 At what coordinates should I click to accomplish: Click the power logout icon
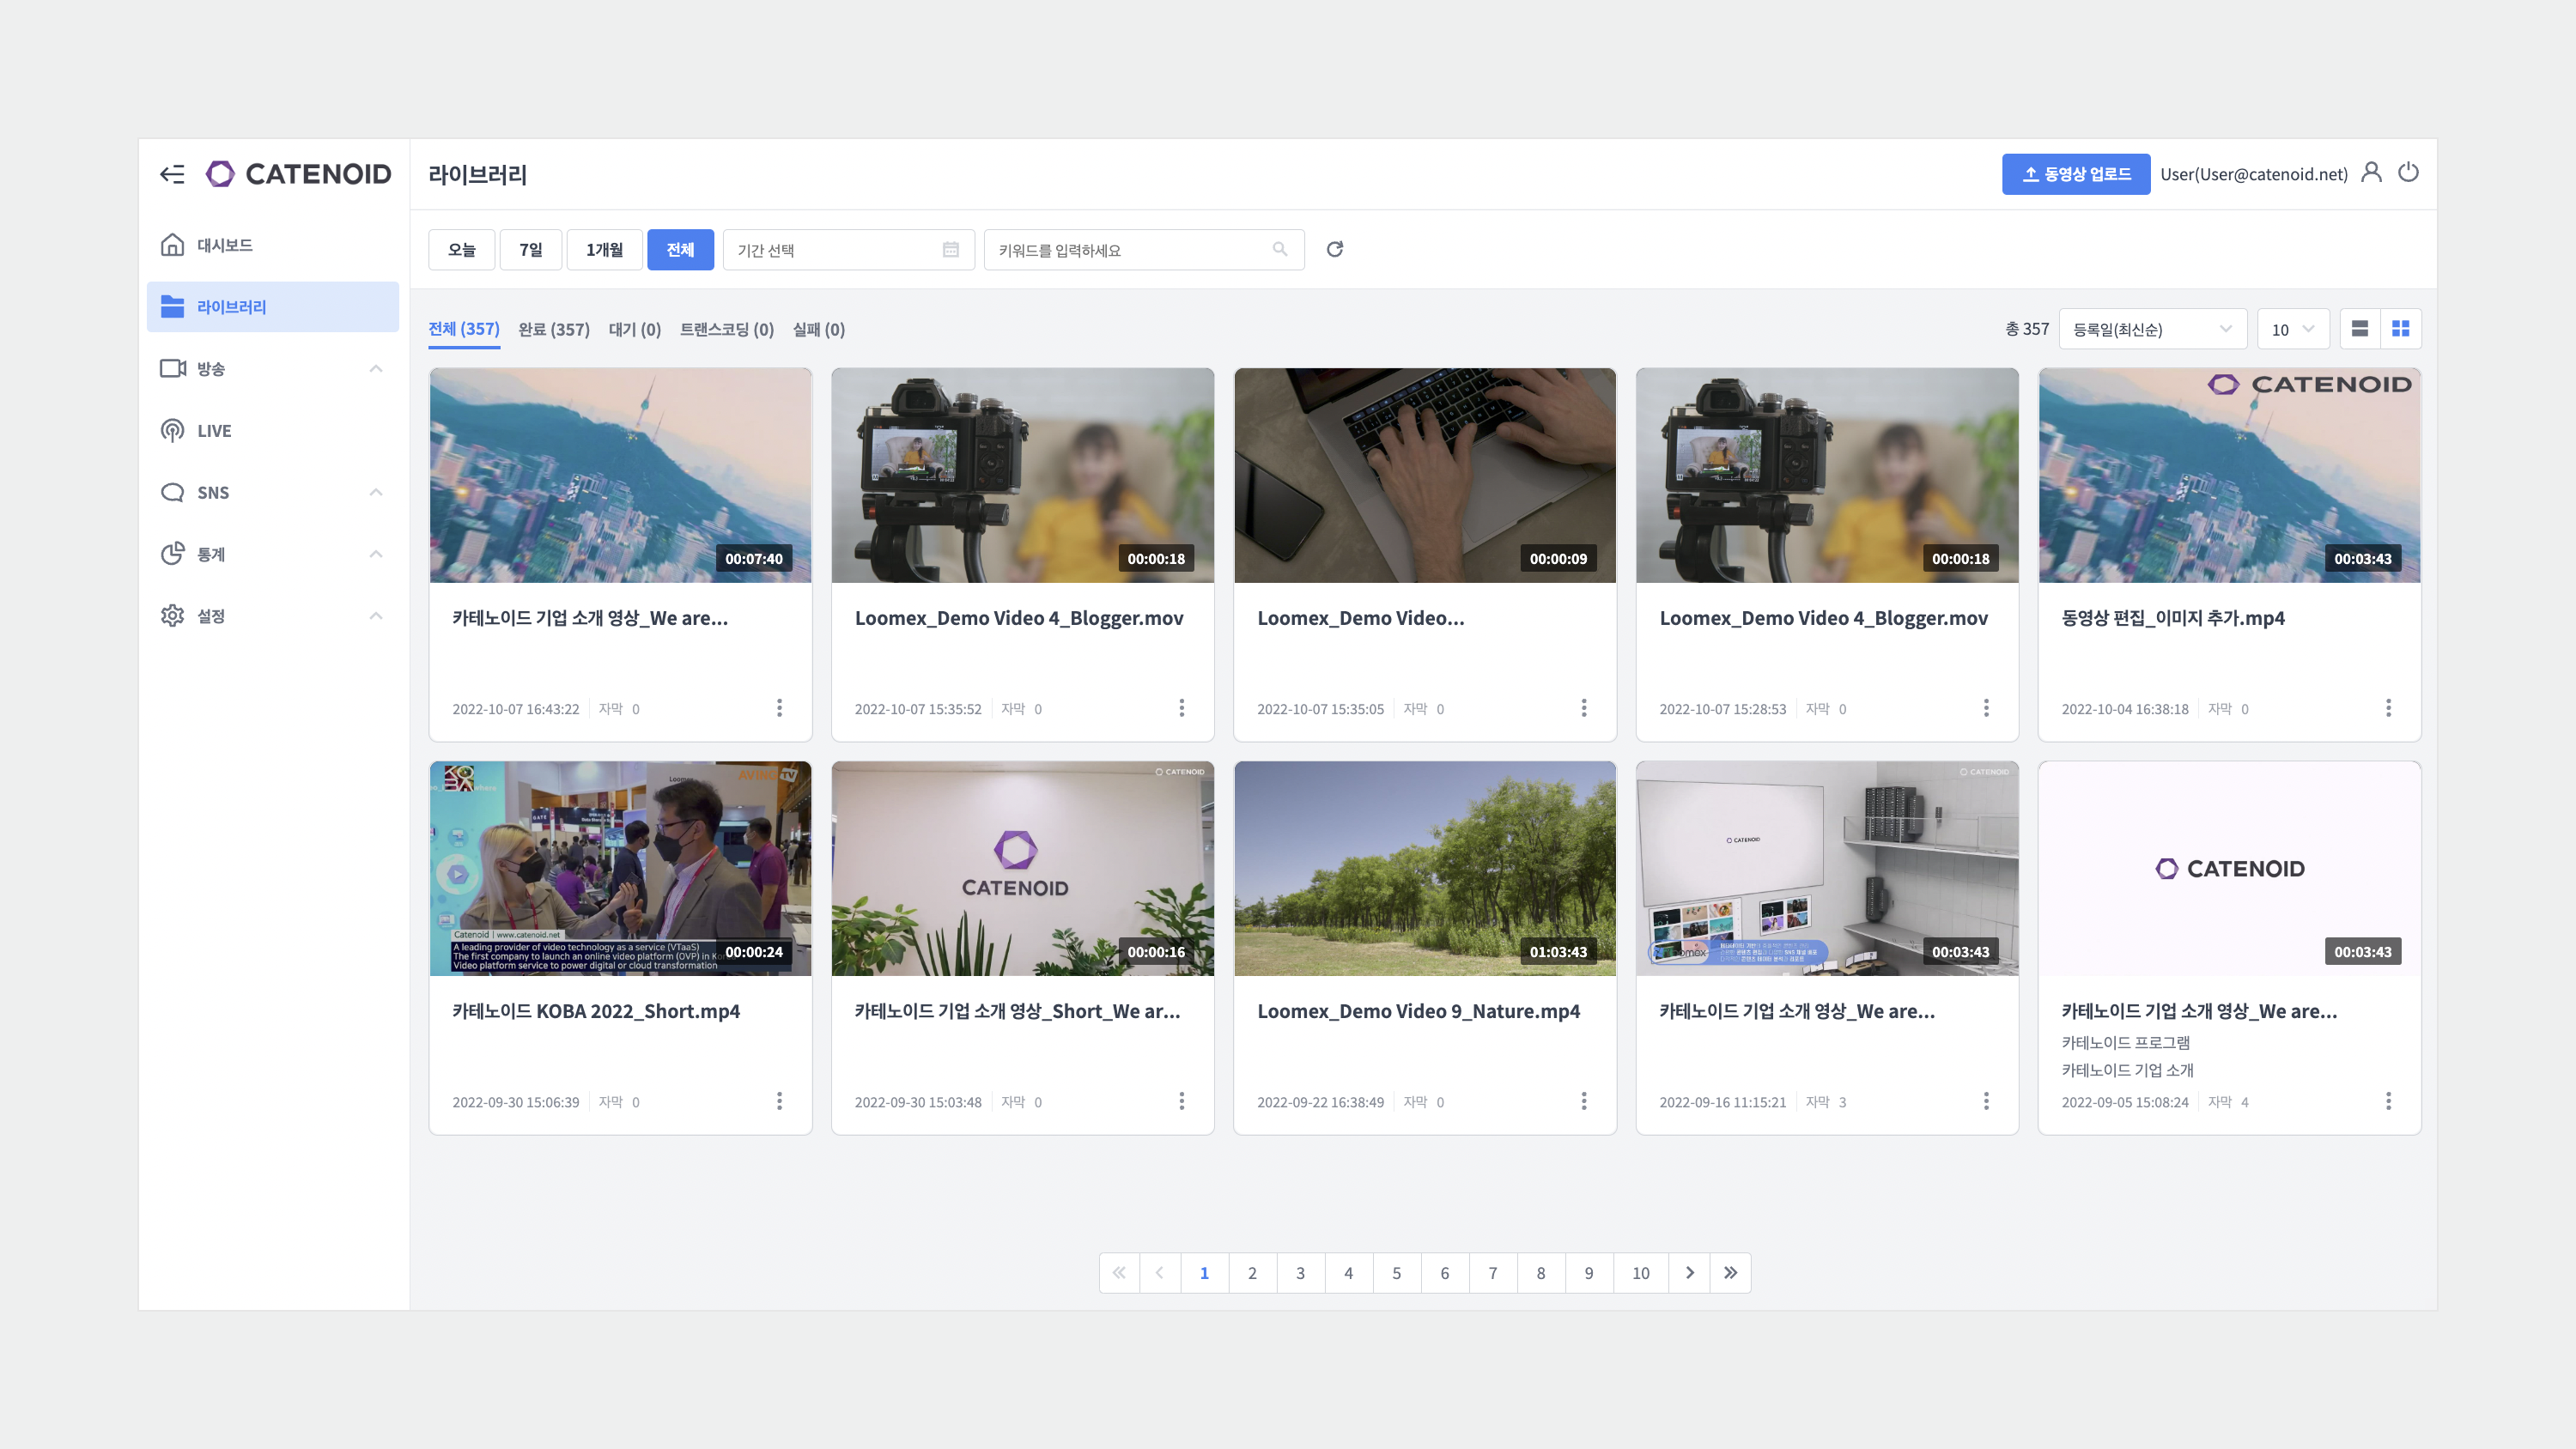2408,173
